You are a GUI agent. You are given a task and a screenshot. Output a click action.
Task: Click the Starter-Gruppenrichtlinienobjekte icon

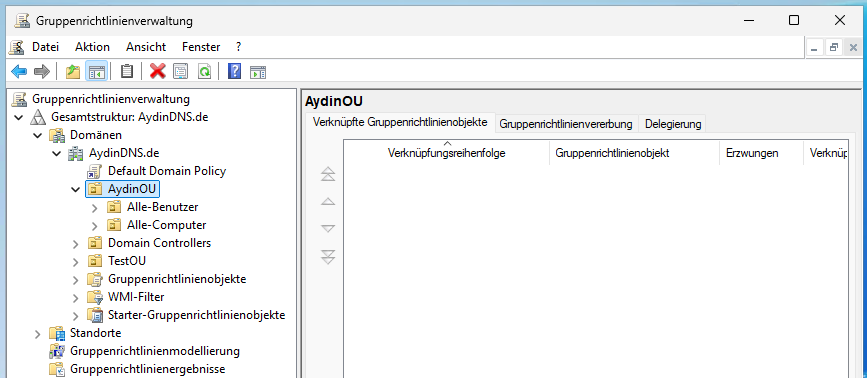click(x=95, y=316)
